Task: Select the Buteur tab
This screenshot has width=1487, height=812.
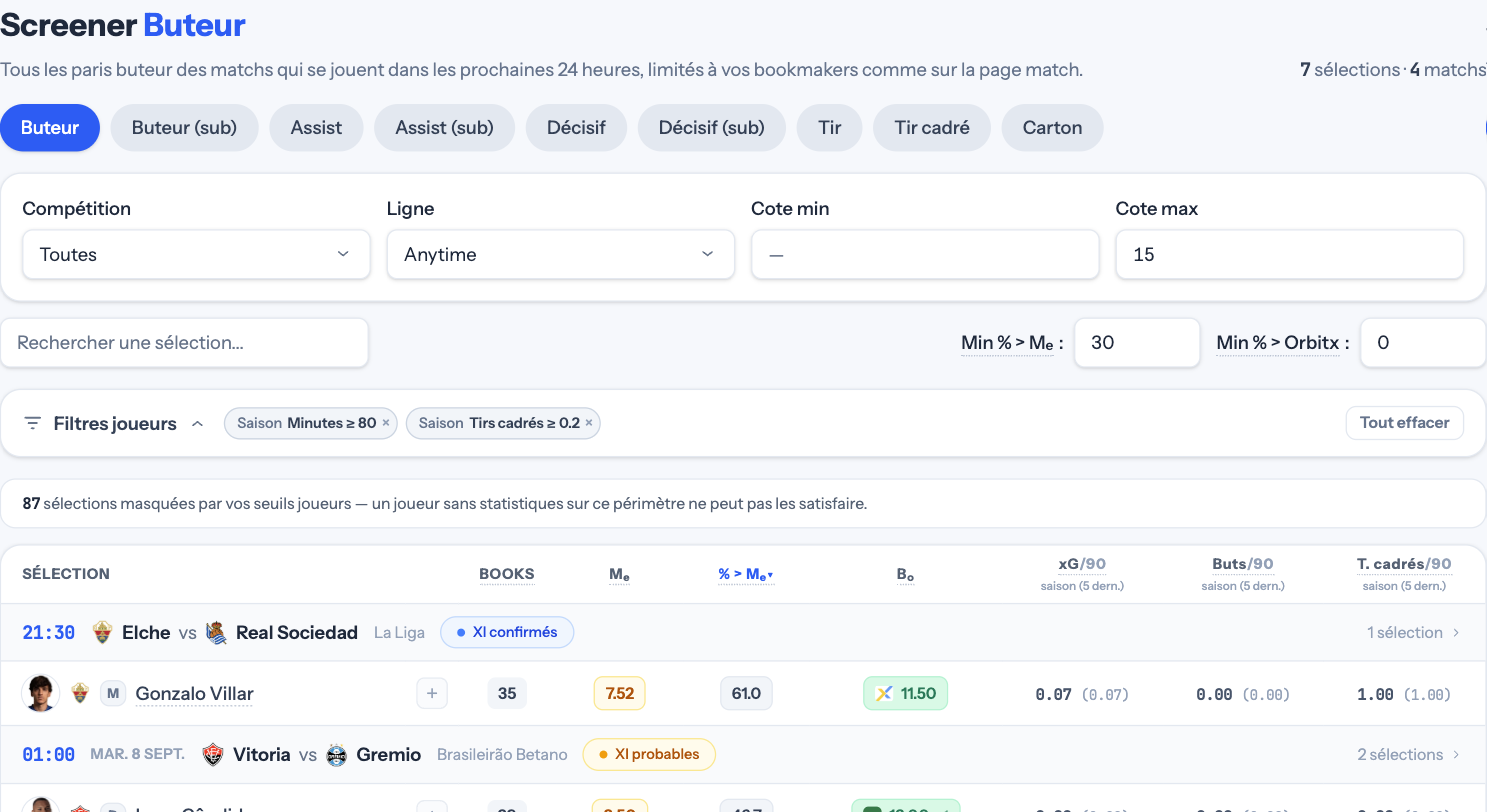Action: [x=50, y=128]
